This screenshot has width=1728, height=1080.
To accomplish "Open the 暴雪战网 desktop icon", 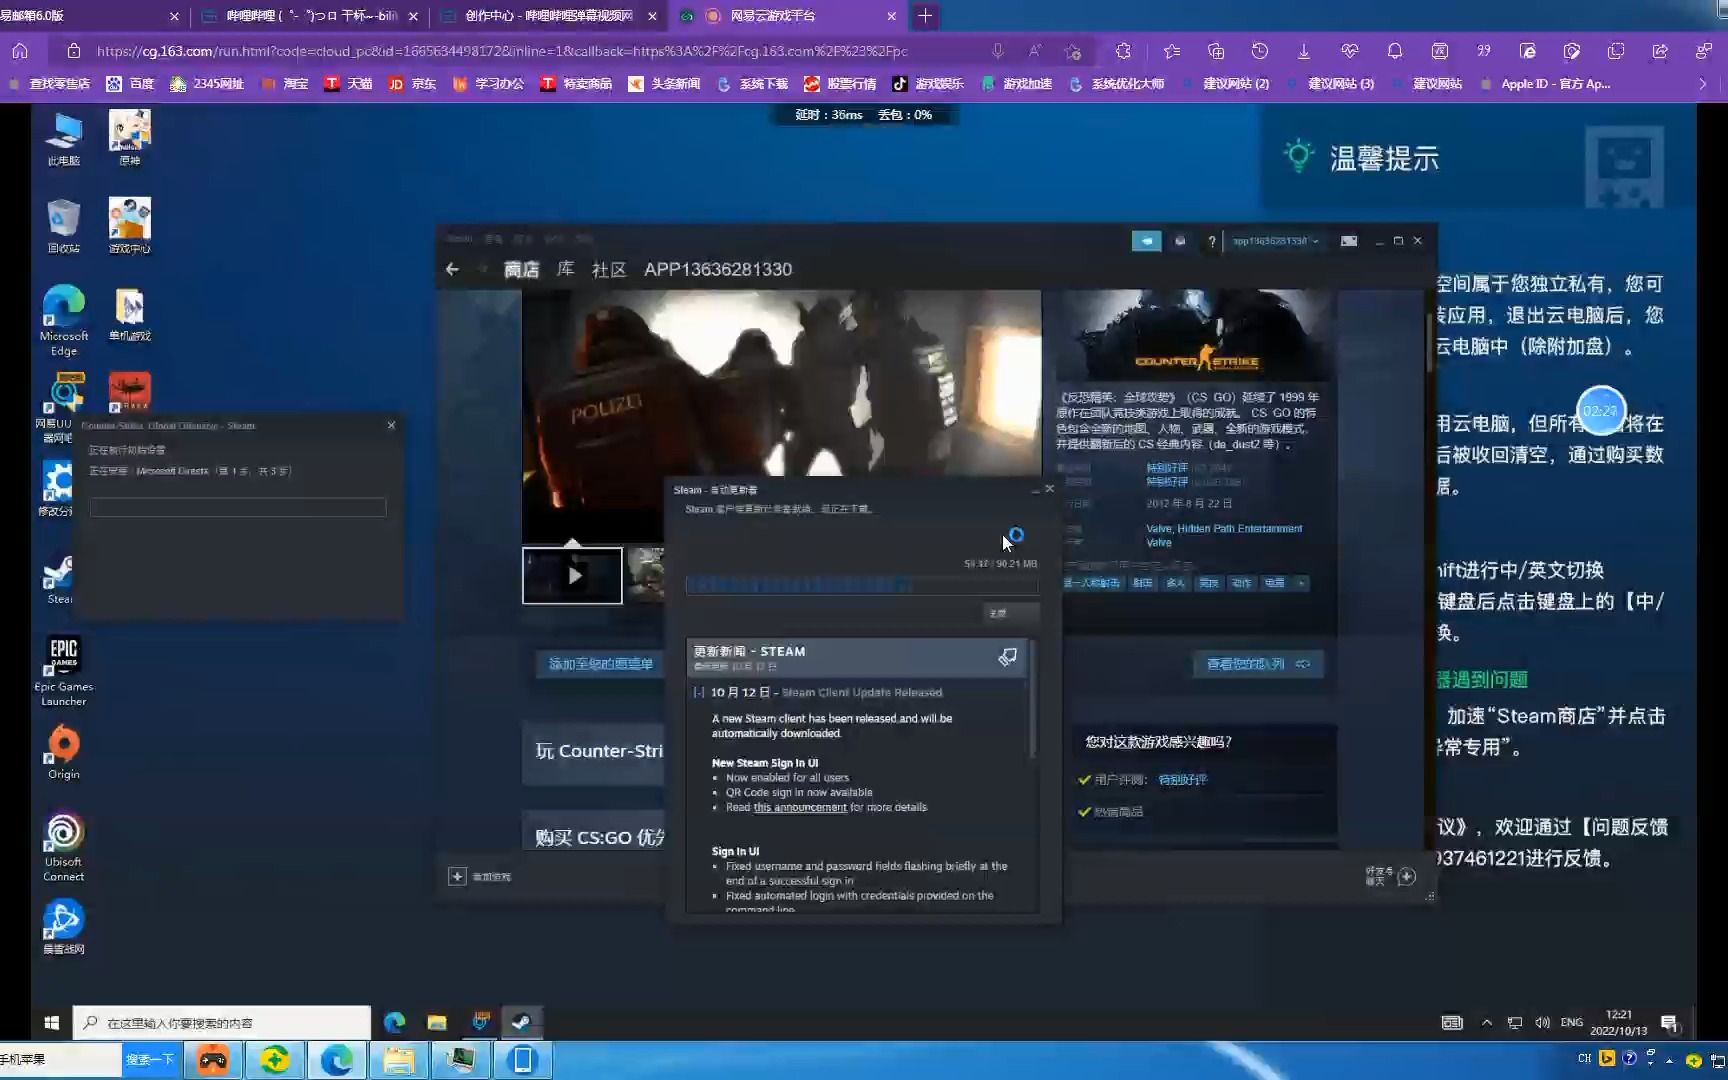I will tap(63, 928).
